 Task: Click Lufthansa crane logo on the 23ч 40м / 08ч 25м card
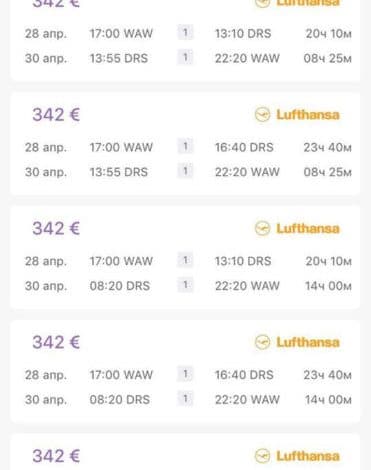coord(262,115)
